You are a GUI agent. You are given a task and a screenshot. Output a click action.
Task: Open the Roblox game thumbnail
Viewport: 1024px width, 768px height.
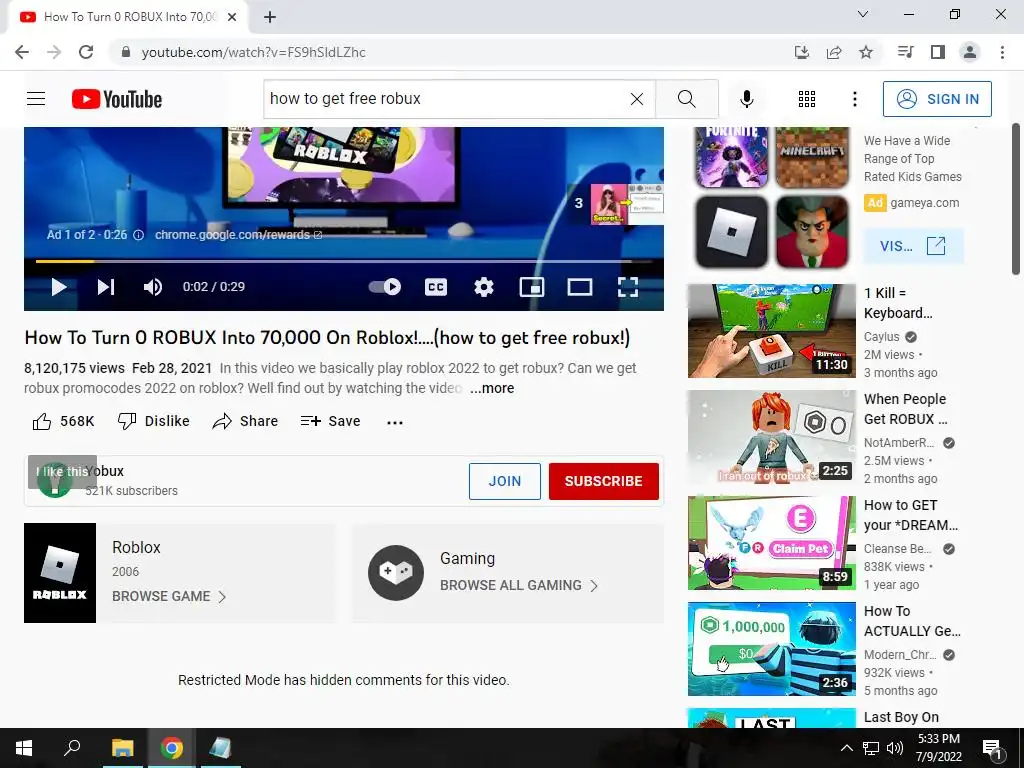pyautogui.click(x=60, y=573)
